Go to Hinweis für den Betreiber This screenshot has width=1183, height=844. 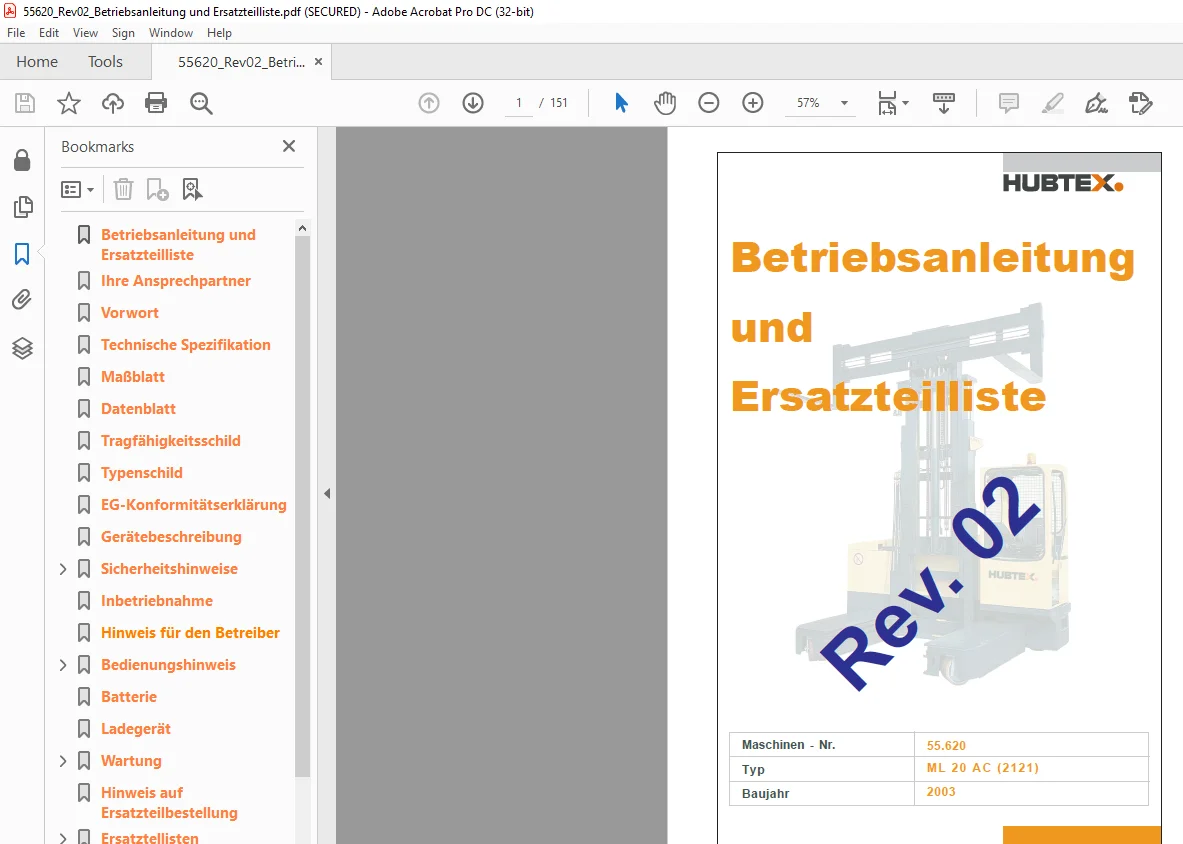[190, 633]
